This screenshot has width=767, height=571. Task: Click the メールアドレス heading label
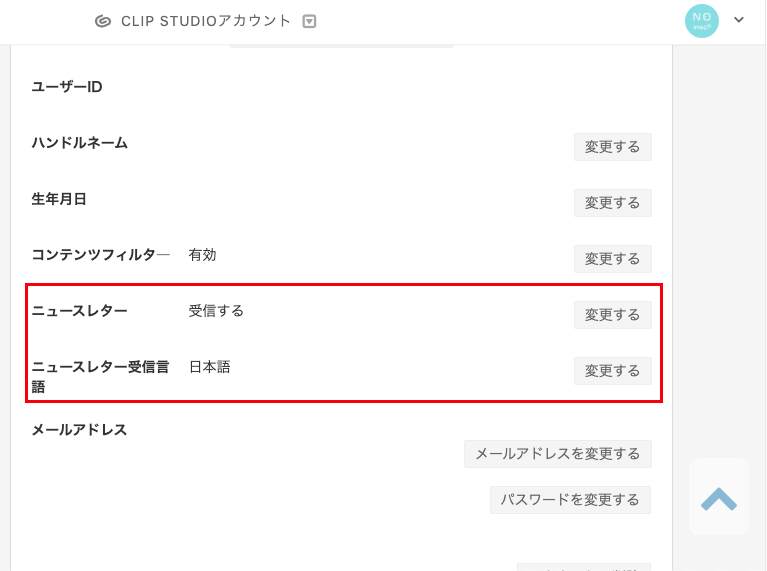(79, 430)
